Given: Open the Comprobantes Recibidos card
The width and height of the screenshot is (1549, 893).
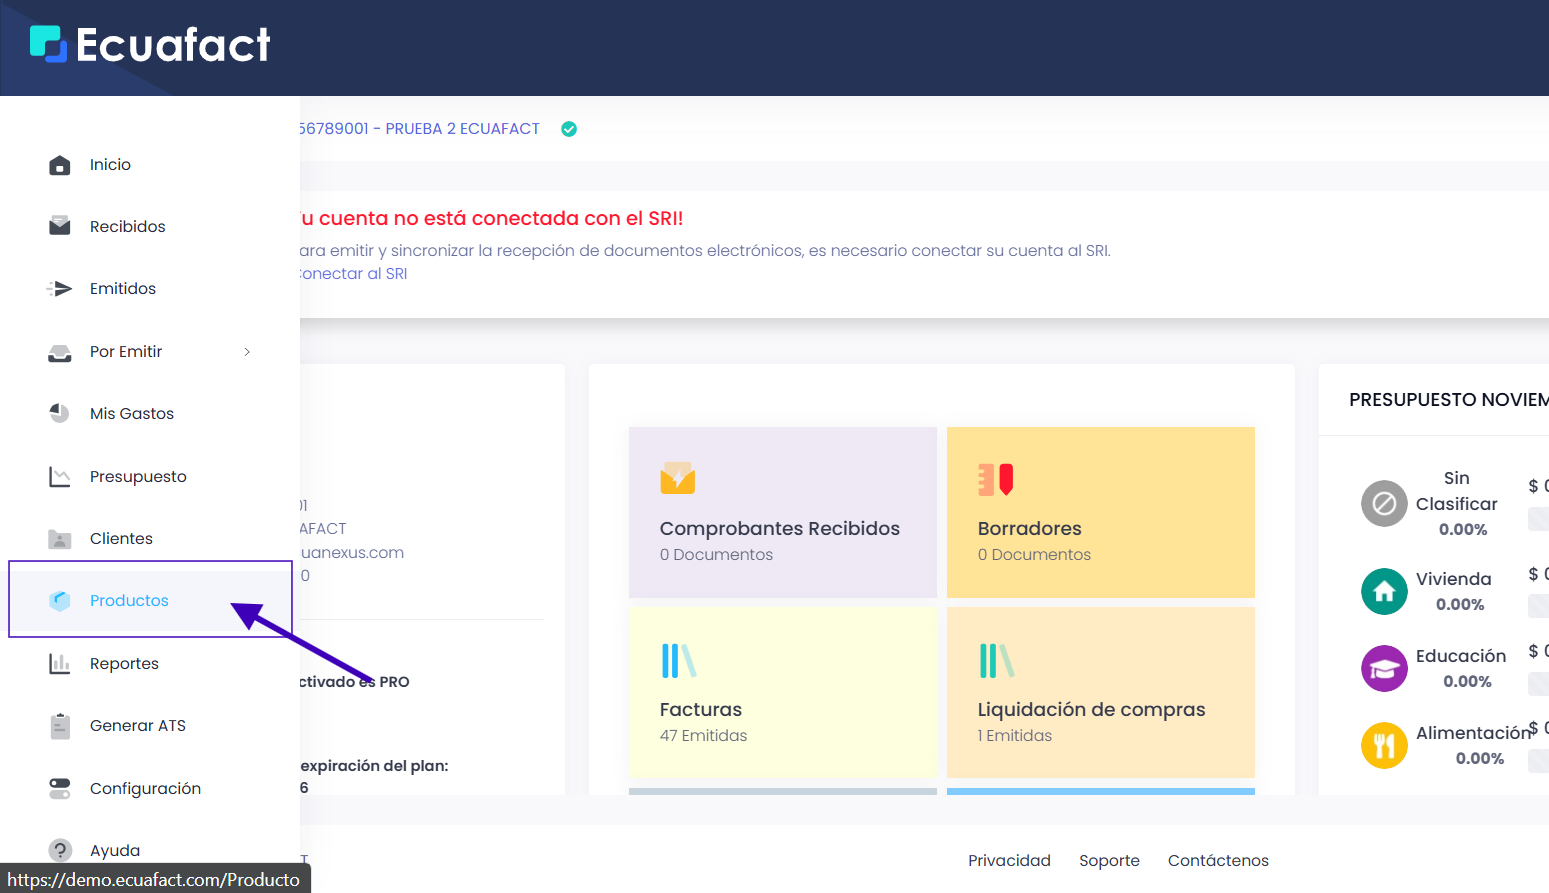Looking at the screenshot, I should [781, 512].
